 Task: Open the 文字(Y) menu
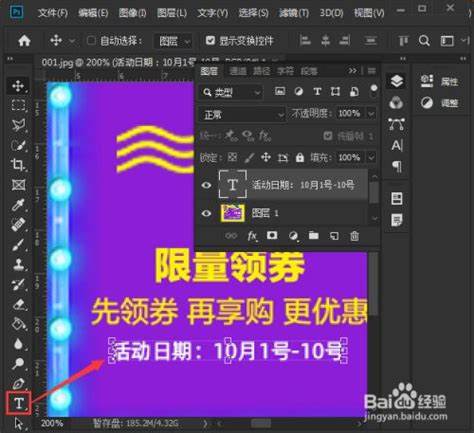[x=212, y=13]
